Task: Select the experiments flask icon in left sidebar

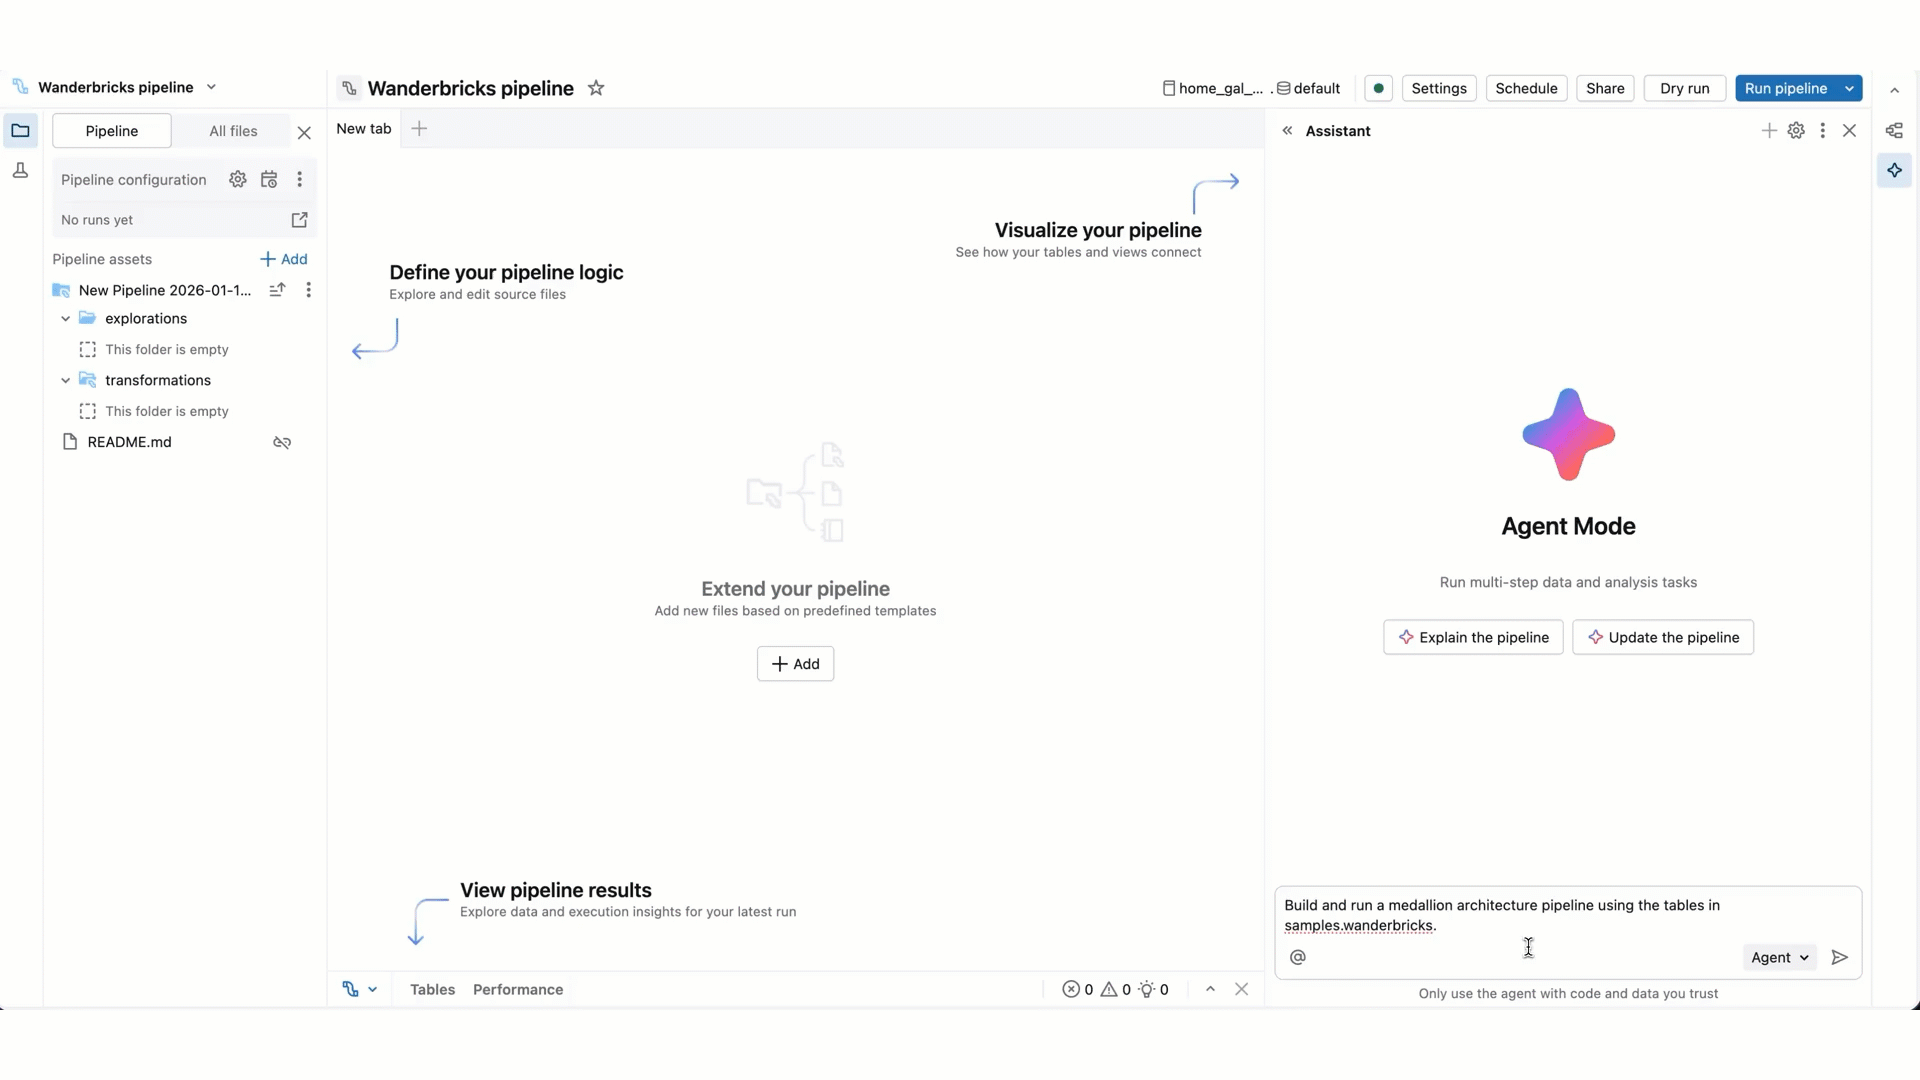Action: (x=20, y=170)
